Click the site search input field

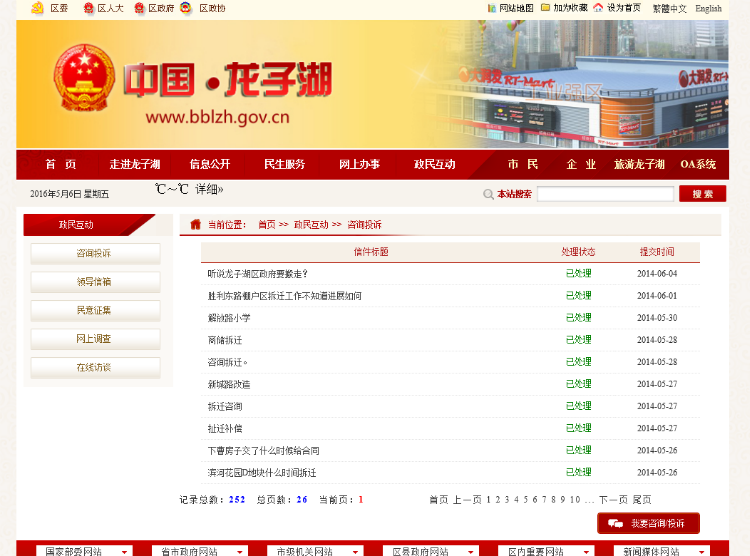(x=606, y=194)
